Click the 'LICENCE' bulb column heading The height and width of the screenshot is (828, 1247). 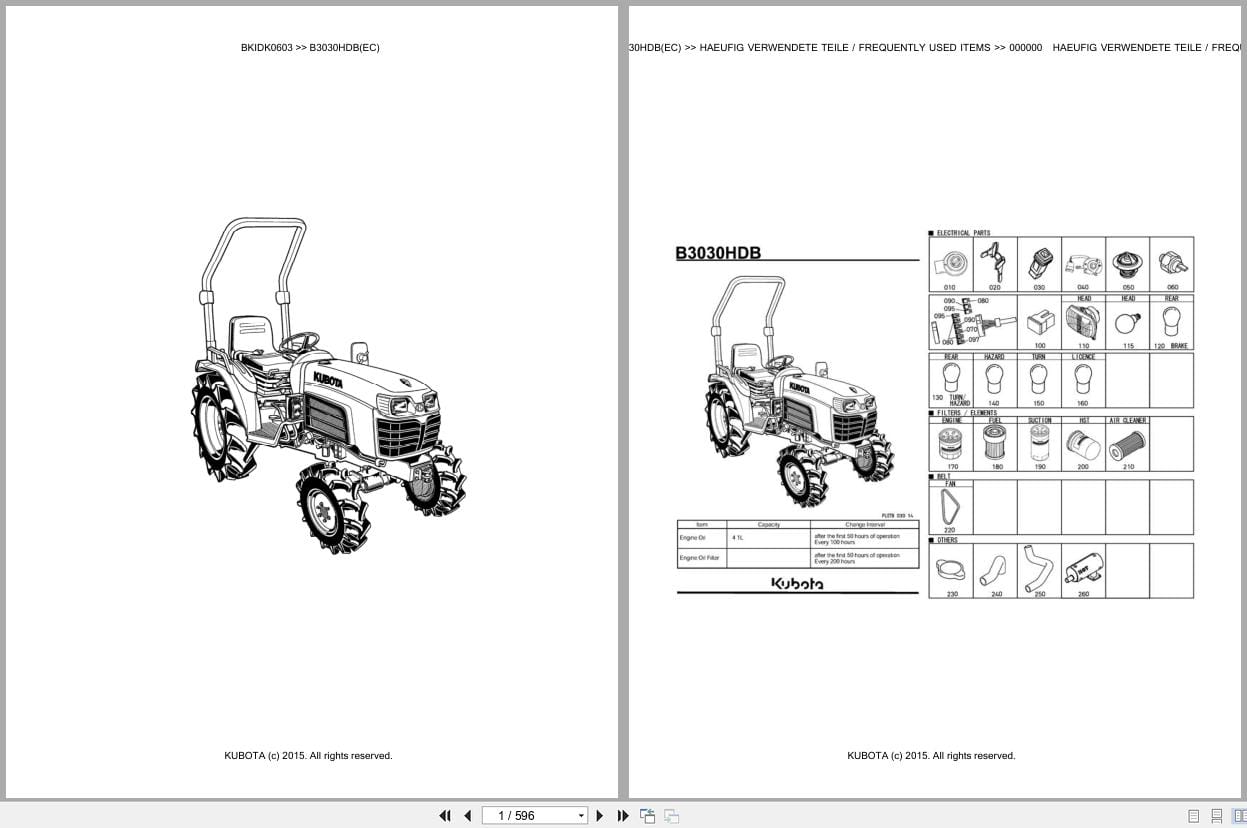pos(1083,357)
